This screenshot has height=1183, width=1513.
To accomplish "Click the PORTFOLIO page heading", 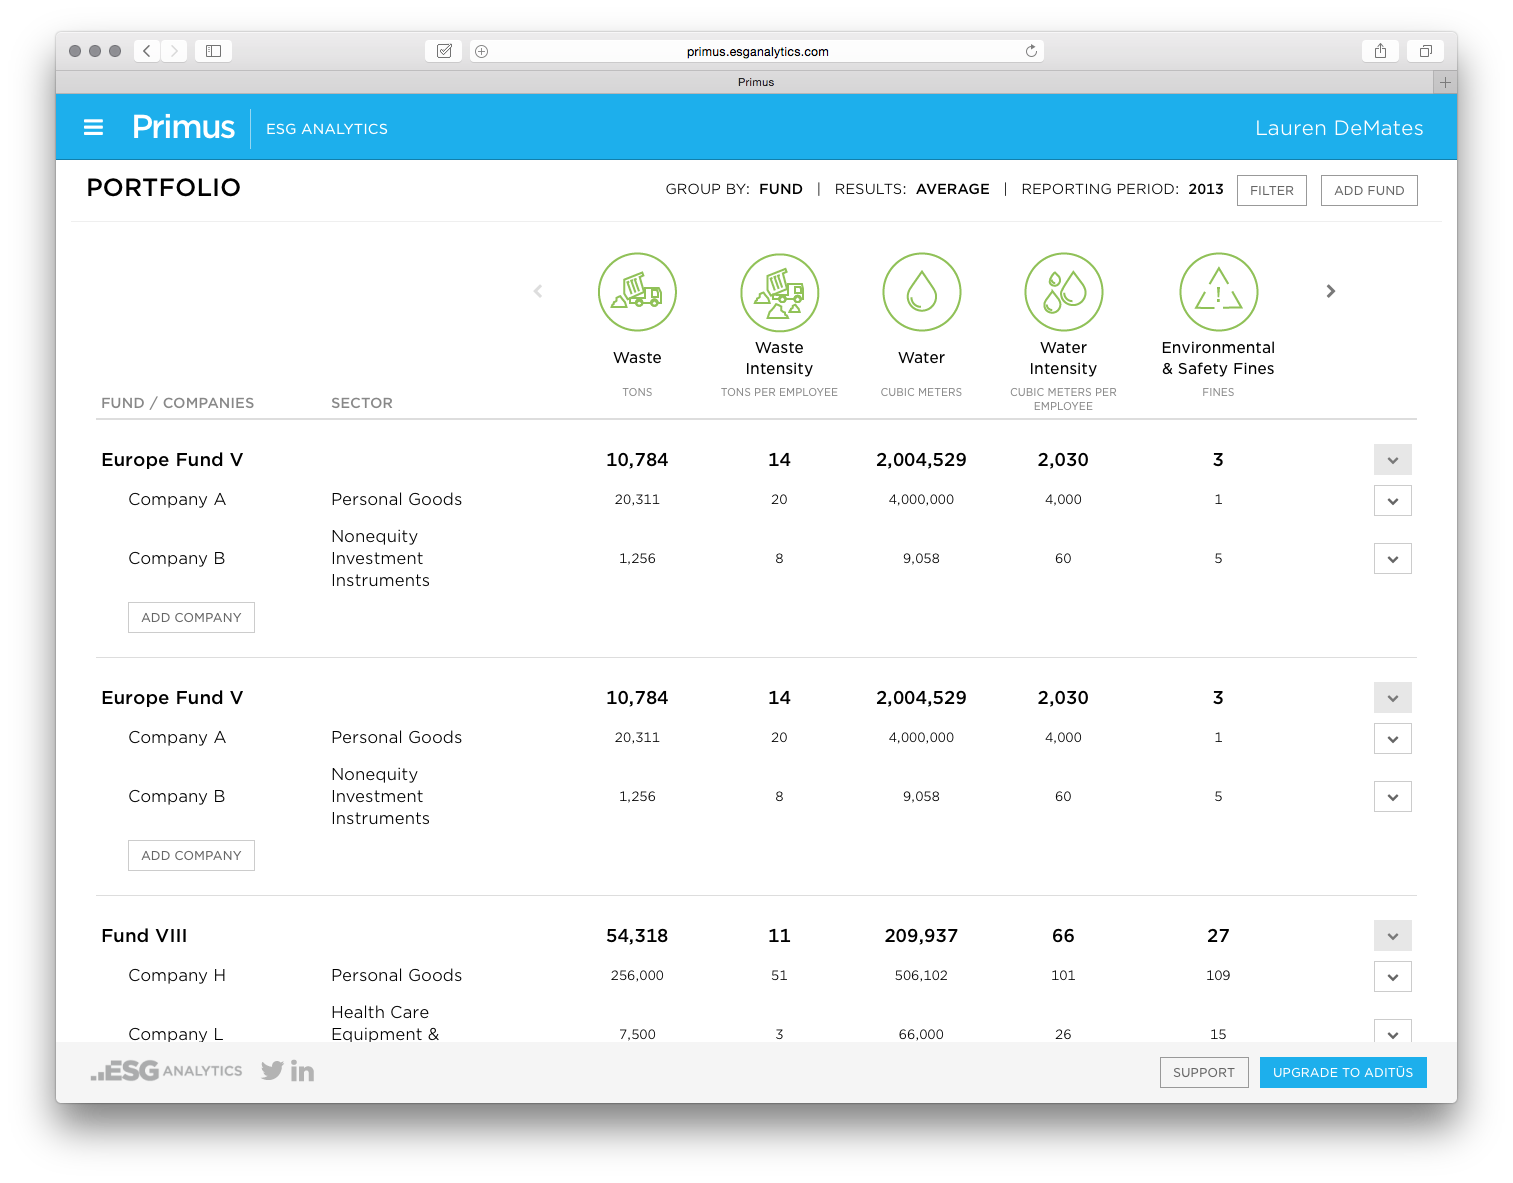I will coord(163,188).
